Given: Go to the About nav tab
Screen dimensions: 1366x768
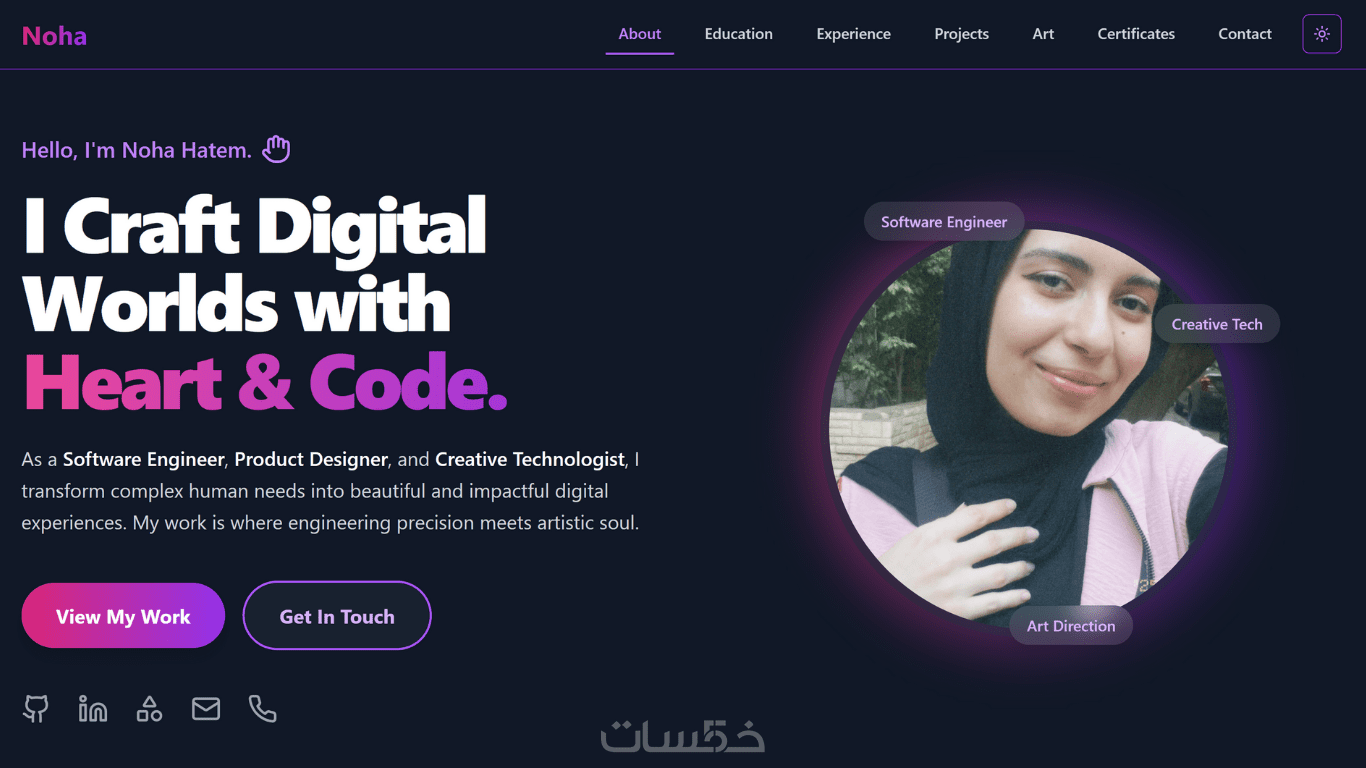Looking at the screenshot, I should coord(640,34).
